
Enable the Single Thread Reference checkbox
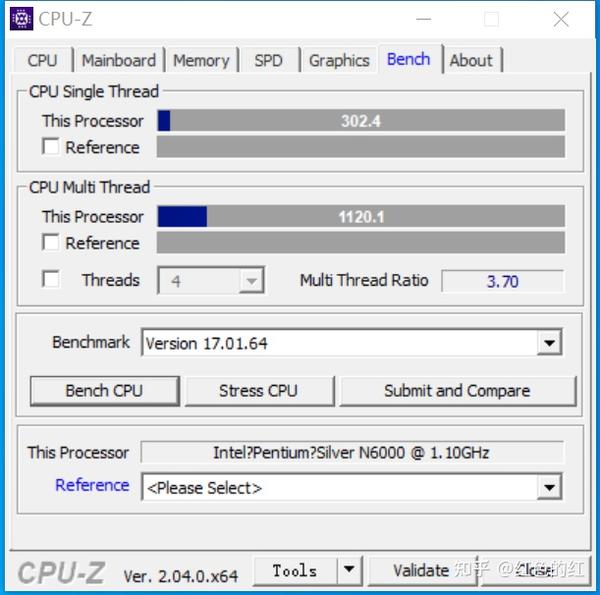51,147
